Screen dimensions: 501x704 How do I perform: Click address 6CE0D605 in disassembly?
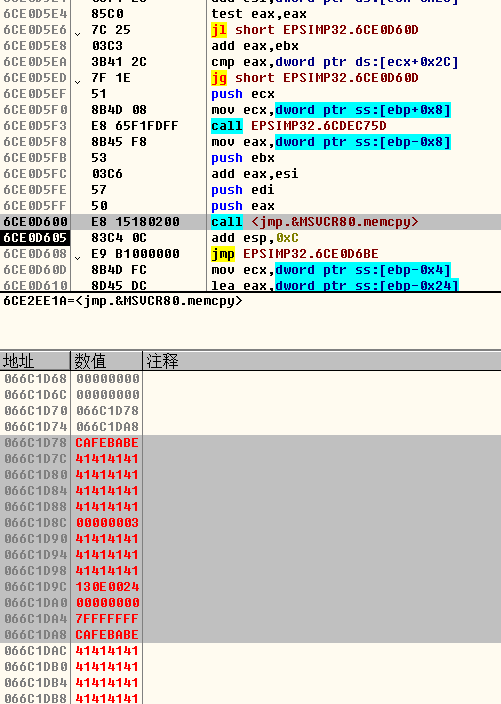tap(35, 238)
